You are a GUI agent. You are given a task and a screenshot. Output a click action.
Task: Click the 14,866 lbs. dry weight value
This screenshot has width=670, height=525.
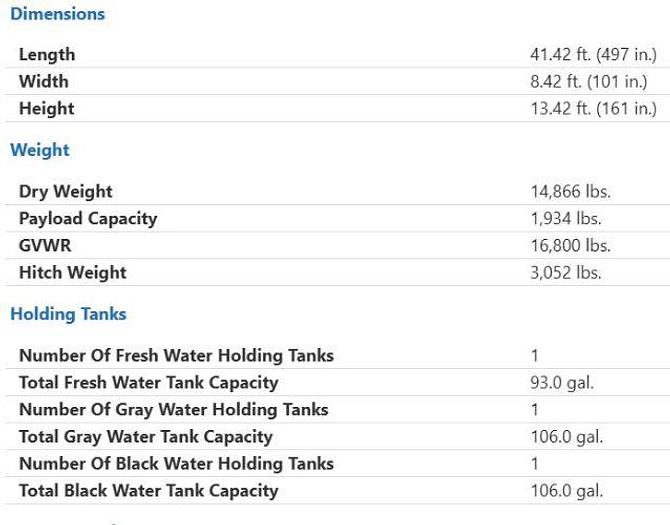coord(570,192)
